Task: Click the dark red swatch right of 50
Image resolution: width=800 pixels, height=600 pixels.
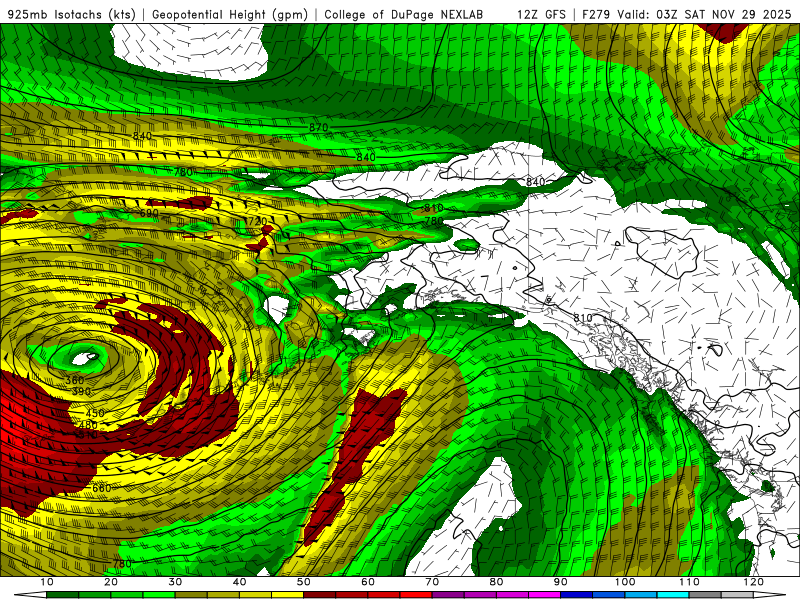Action: pyautogui.click(x=319, y=595)
